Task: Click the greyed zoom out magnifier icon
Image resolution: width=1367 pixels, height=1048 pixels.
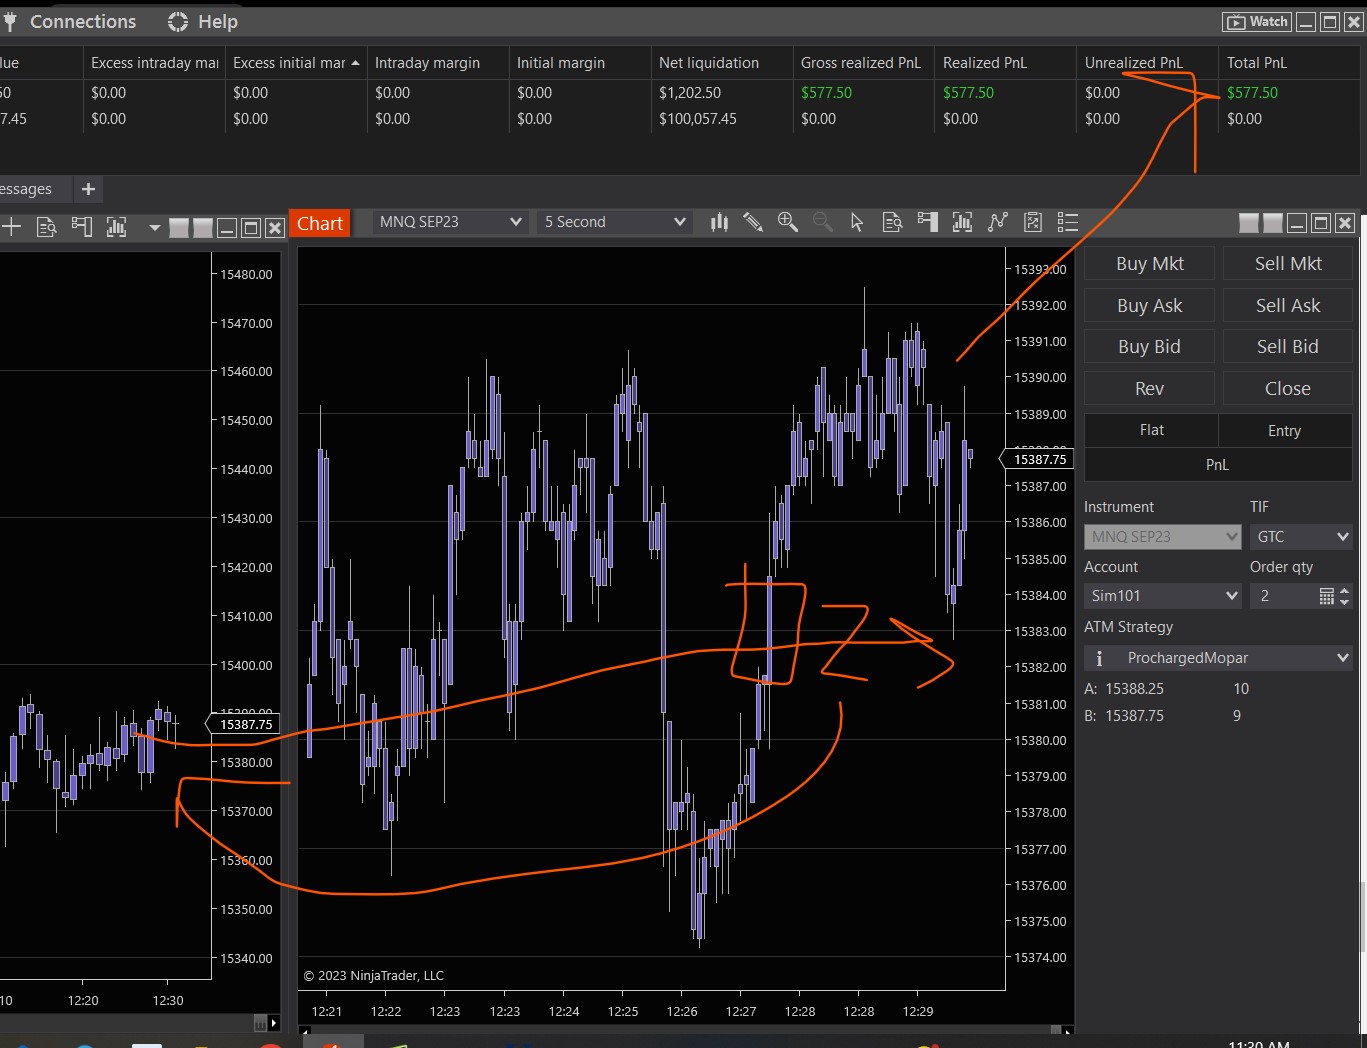Action: point(822,222)
